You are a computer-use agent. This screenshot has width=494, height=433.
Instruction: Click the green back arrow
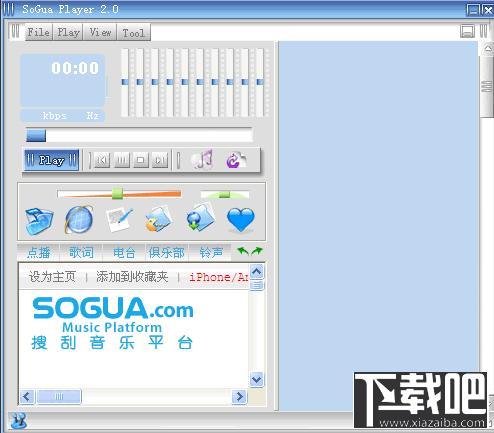coord(243,251)
